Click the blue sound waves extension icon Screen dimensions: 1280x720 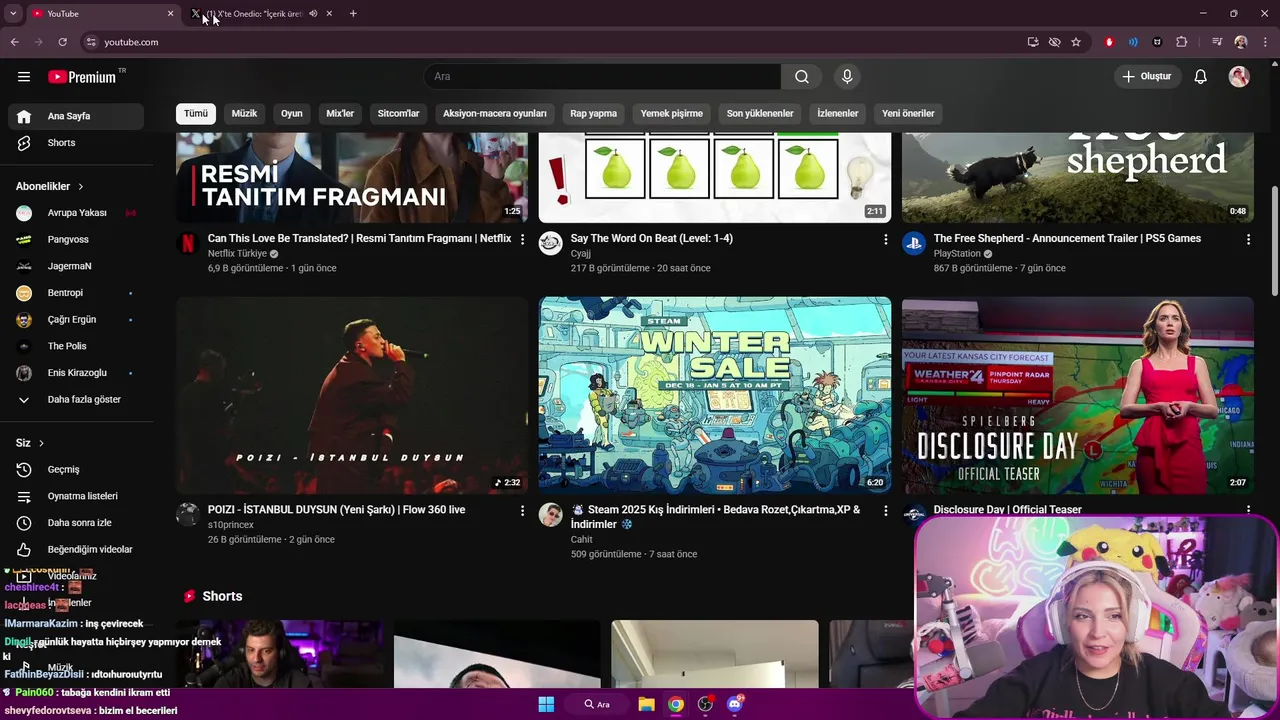click(1133, 42)
